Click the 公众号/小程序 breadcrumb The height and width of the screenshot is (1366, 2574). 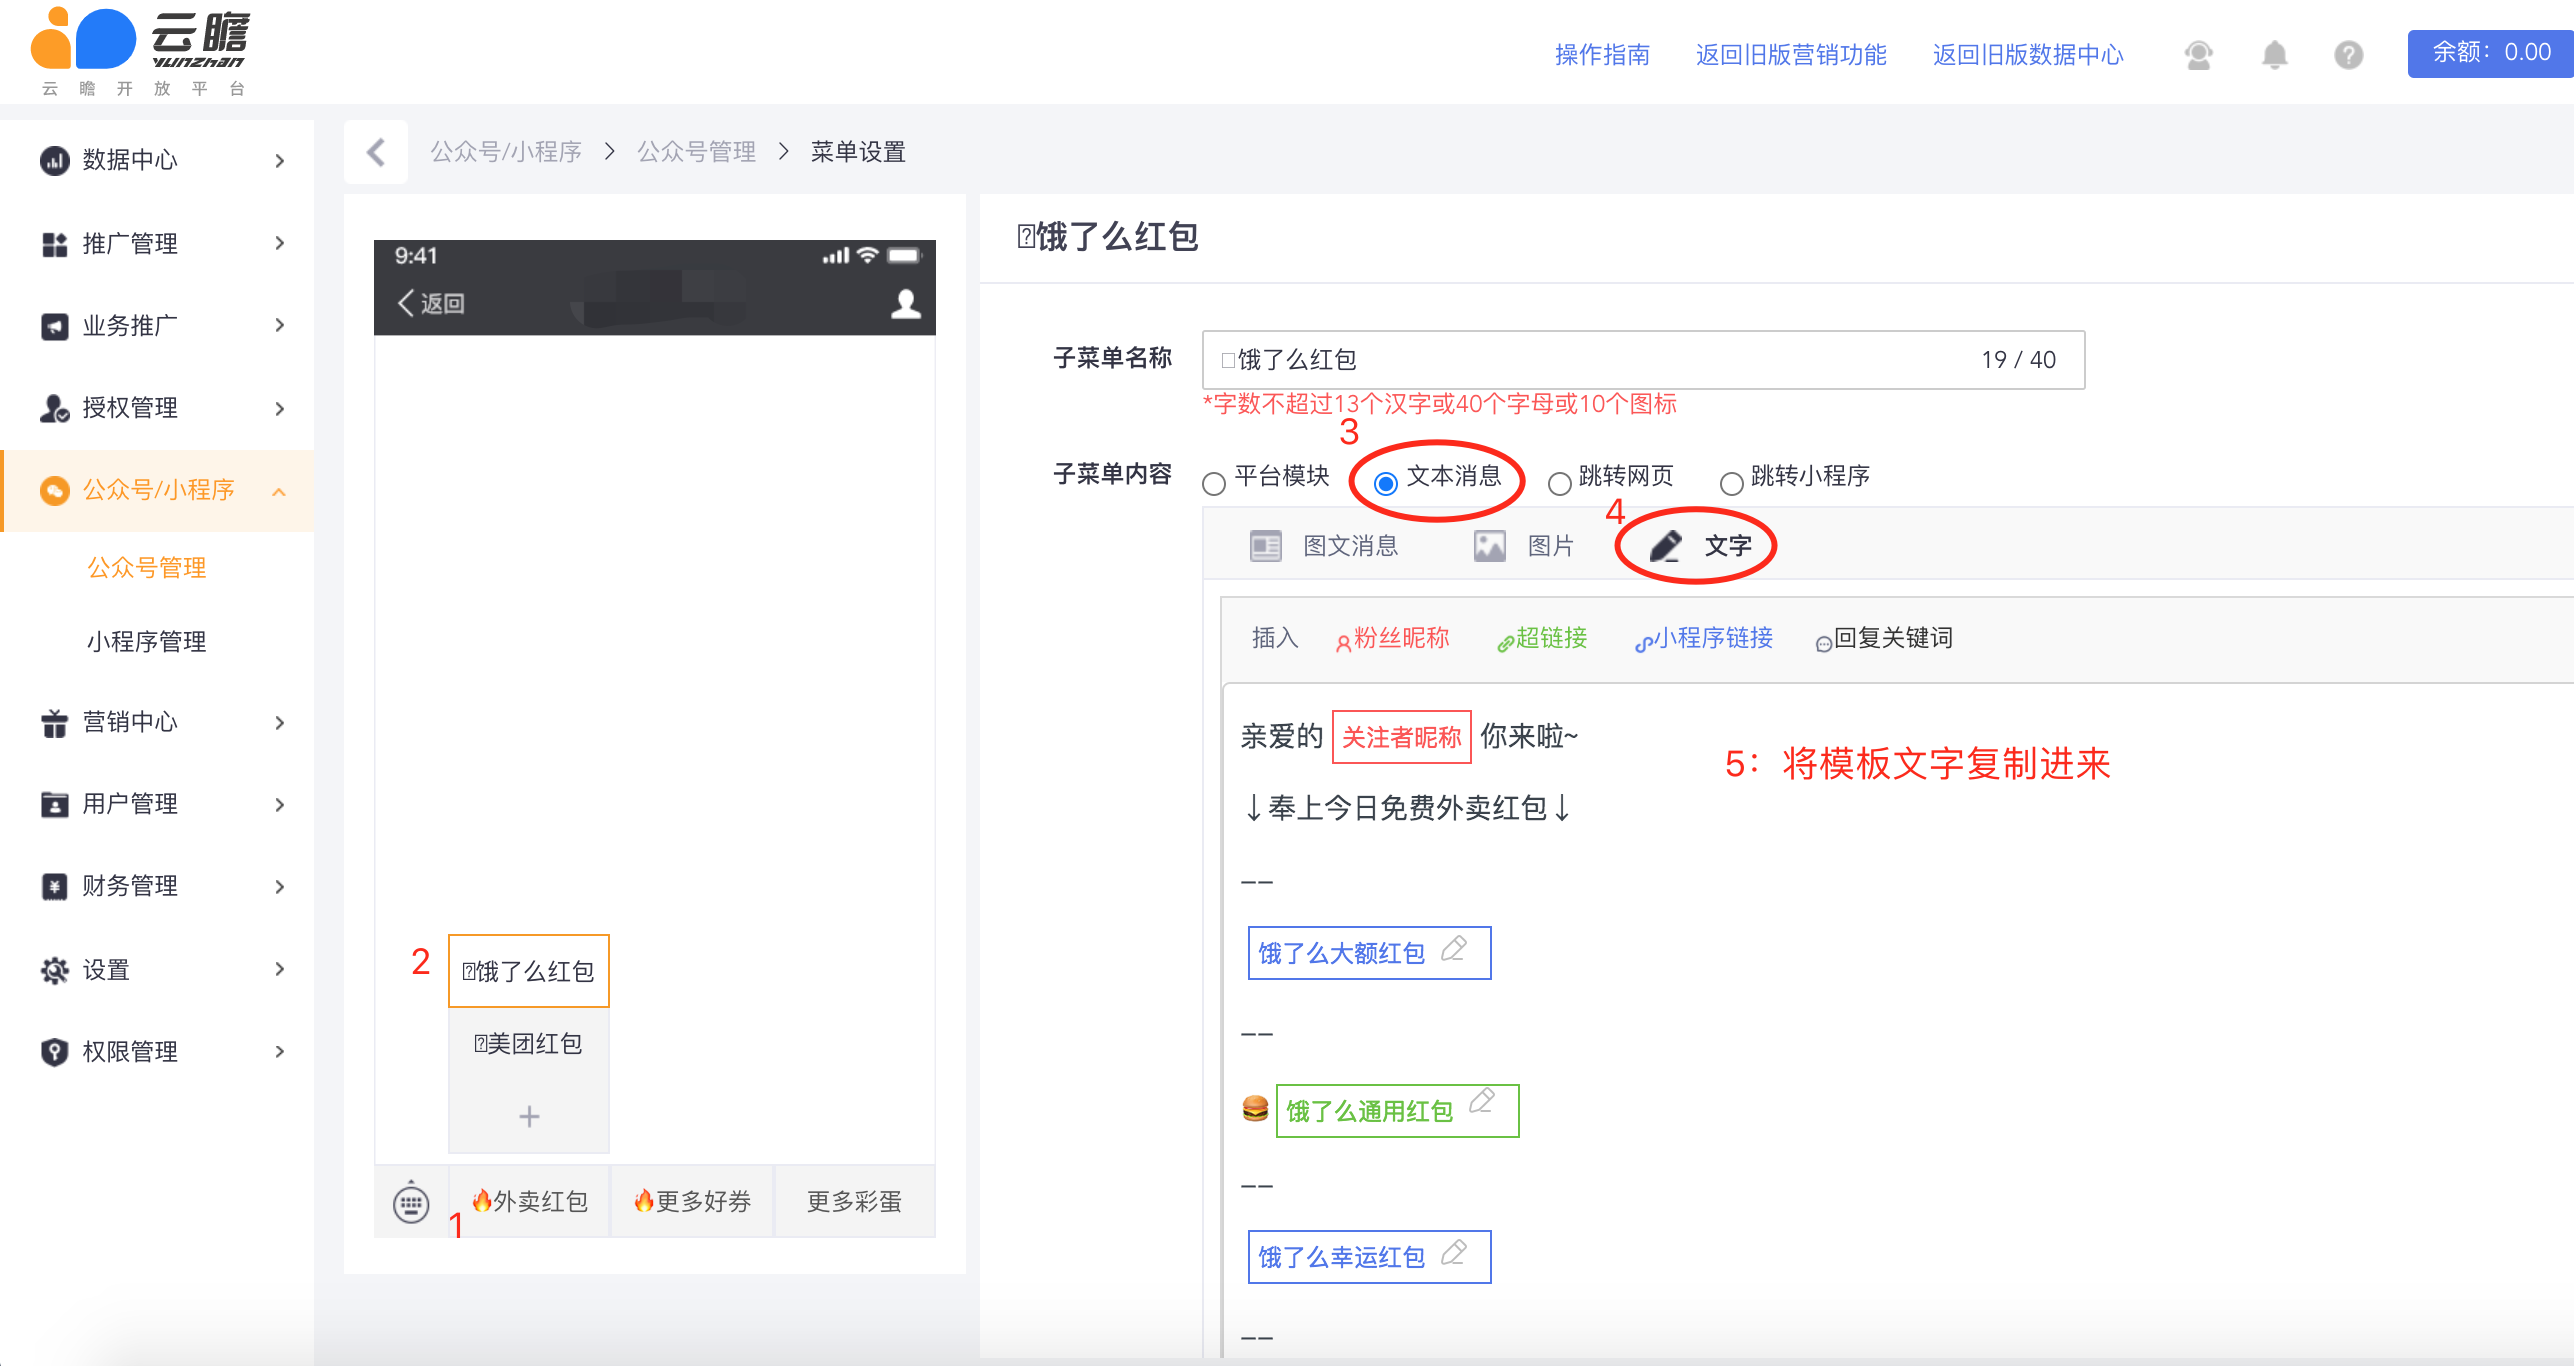pyautogui.click(x=506, y=152)
